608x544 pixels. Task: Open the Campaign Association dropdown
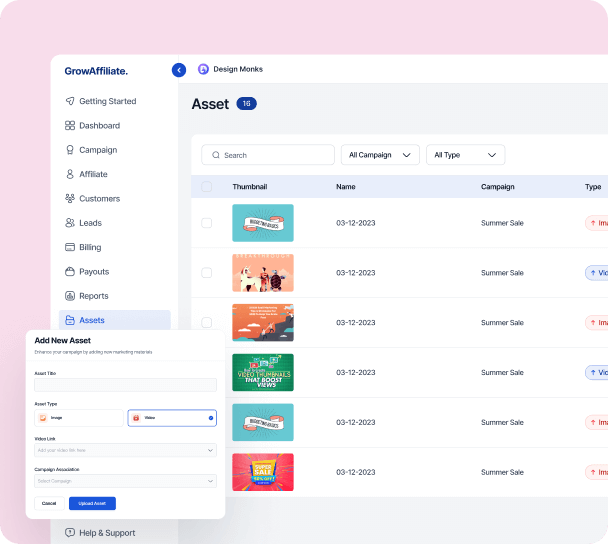pos(125,481)
